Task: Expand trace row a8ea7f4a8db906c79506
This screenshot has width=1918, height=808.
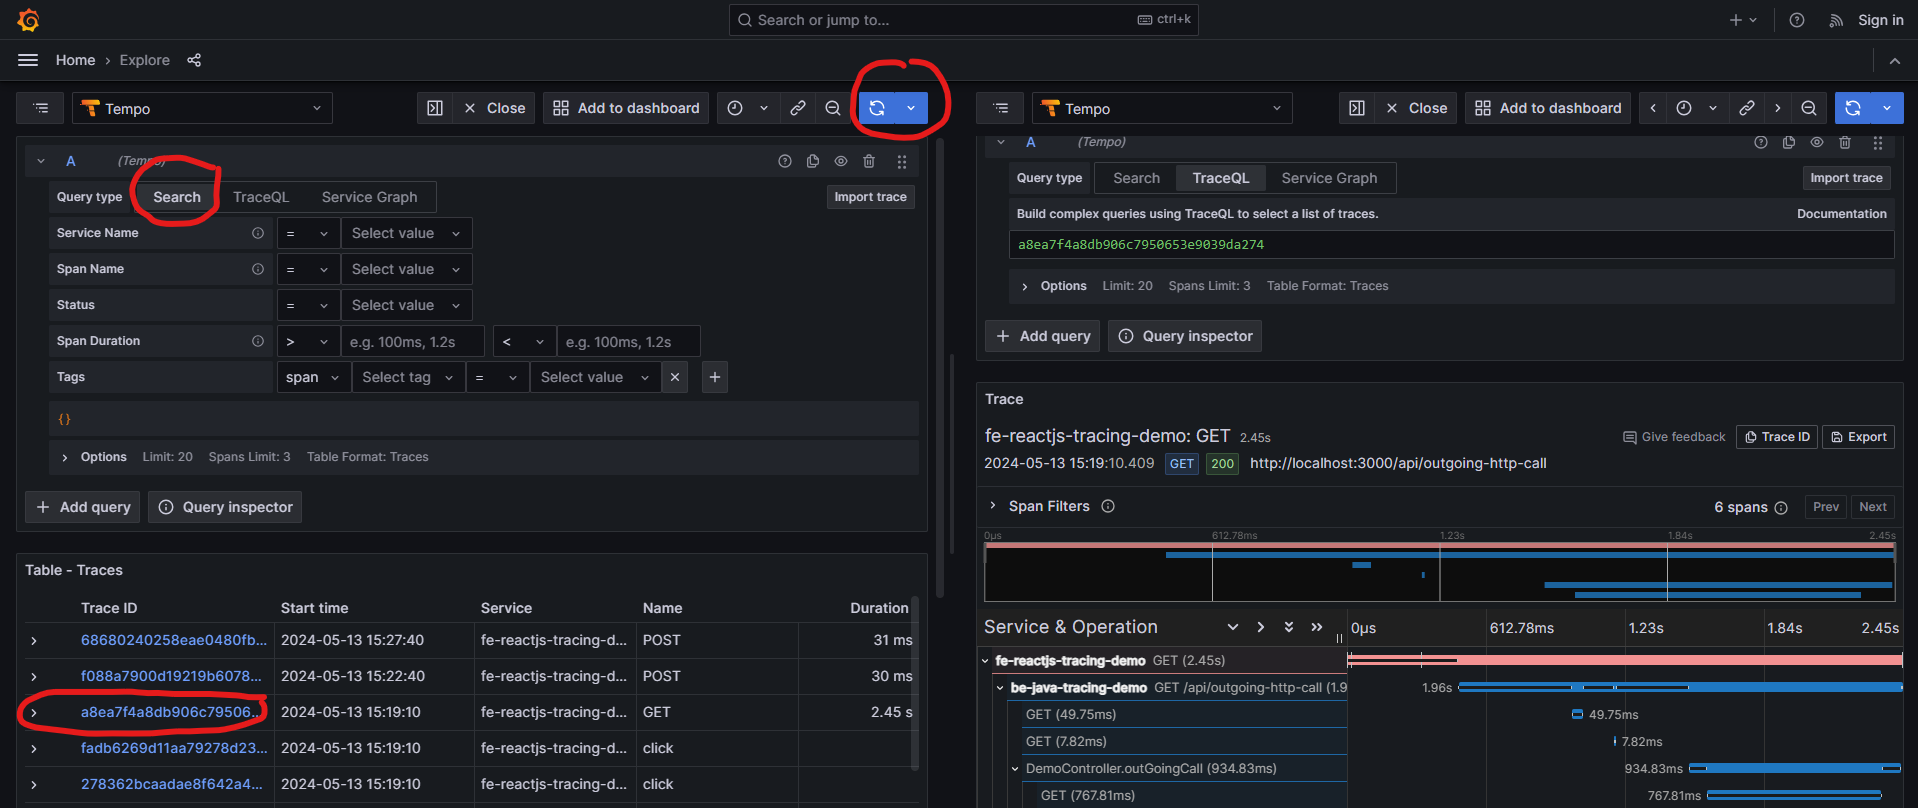Action: pos(34,712)
